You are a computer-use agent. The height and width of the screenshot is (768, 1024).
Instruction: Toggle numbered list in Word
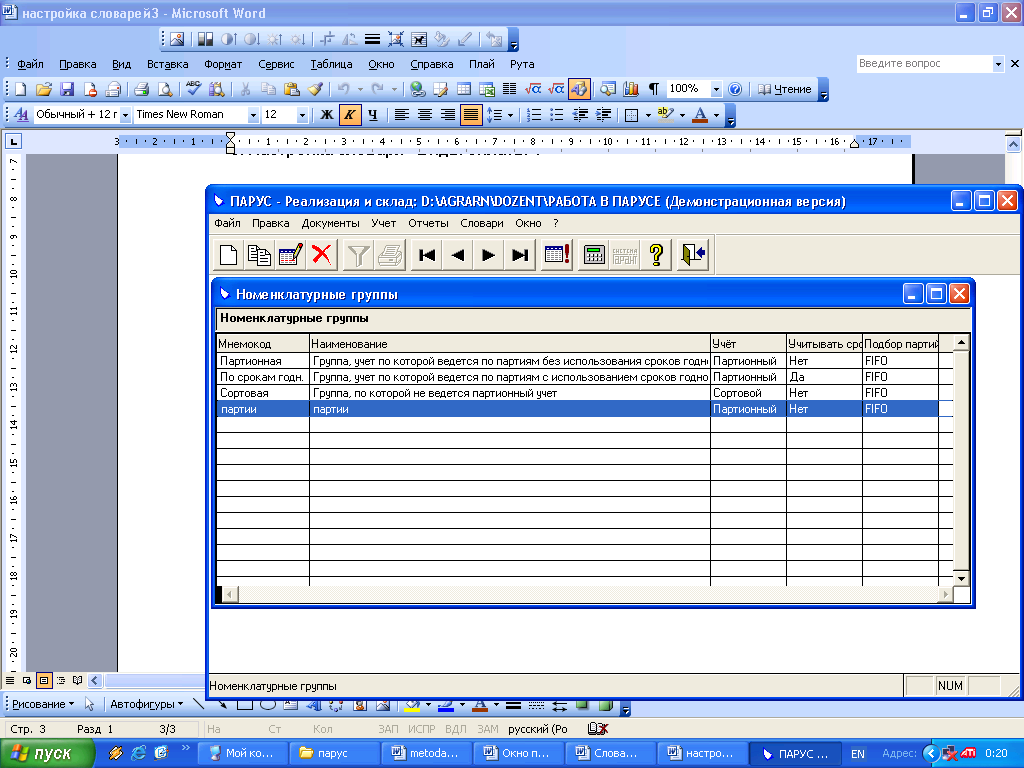(534, 115)
